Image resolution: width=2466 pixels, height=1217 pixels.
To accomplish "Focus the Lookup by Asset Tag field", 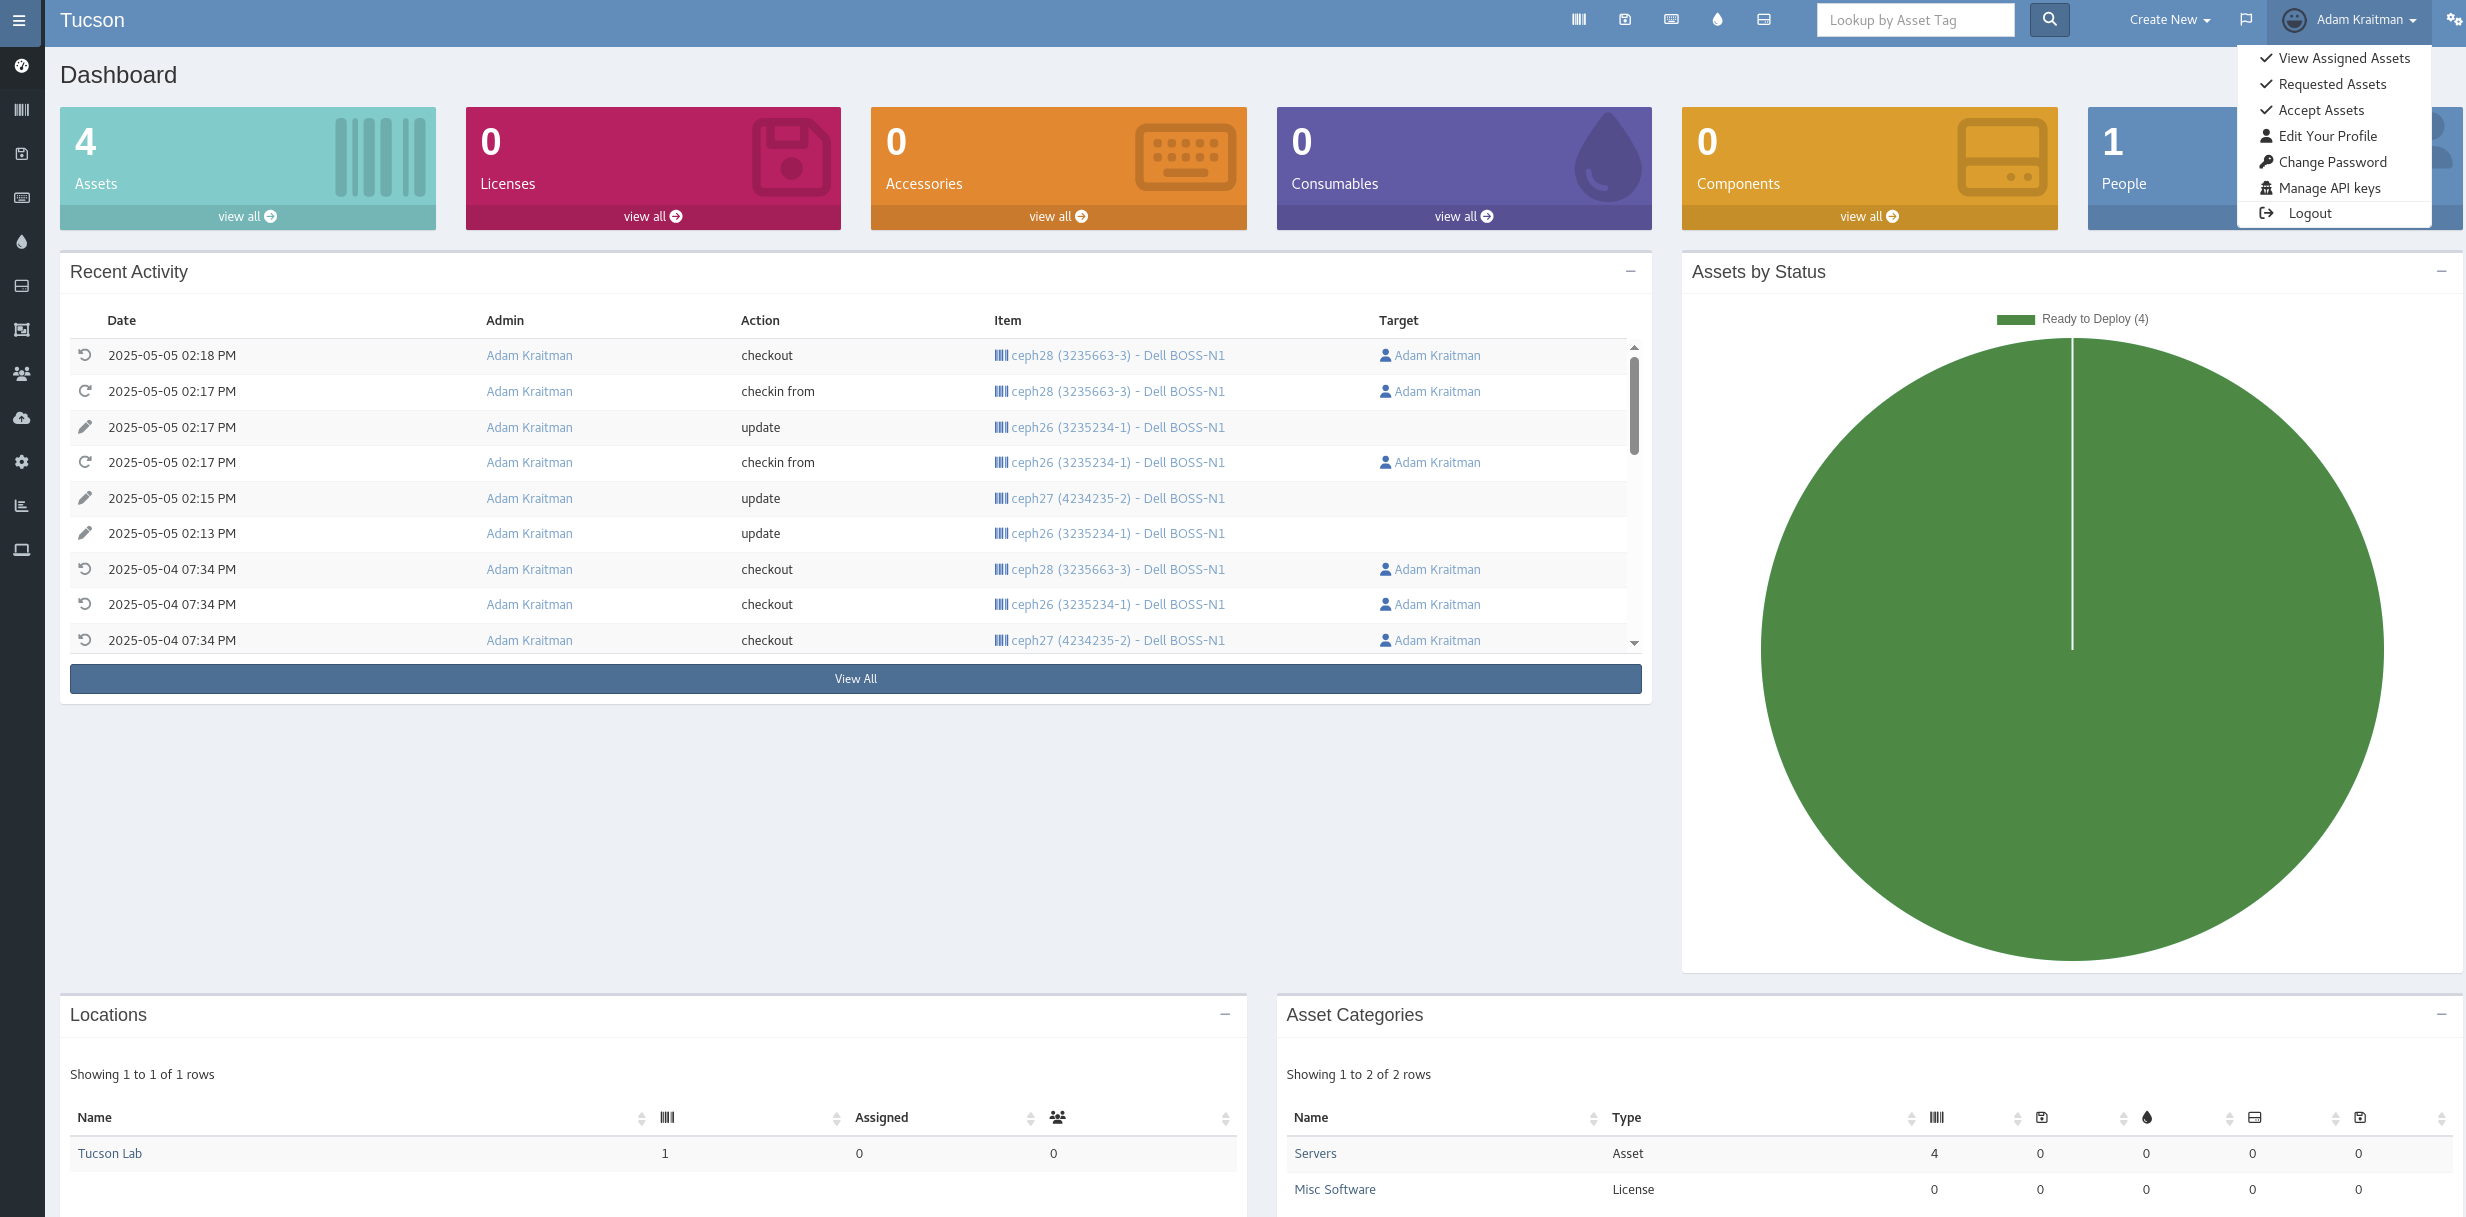I will point(1914,20).
